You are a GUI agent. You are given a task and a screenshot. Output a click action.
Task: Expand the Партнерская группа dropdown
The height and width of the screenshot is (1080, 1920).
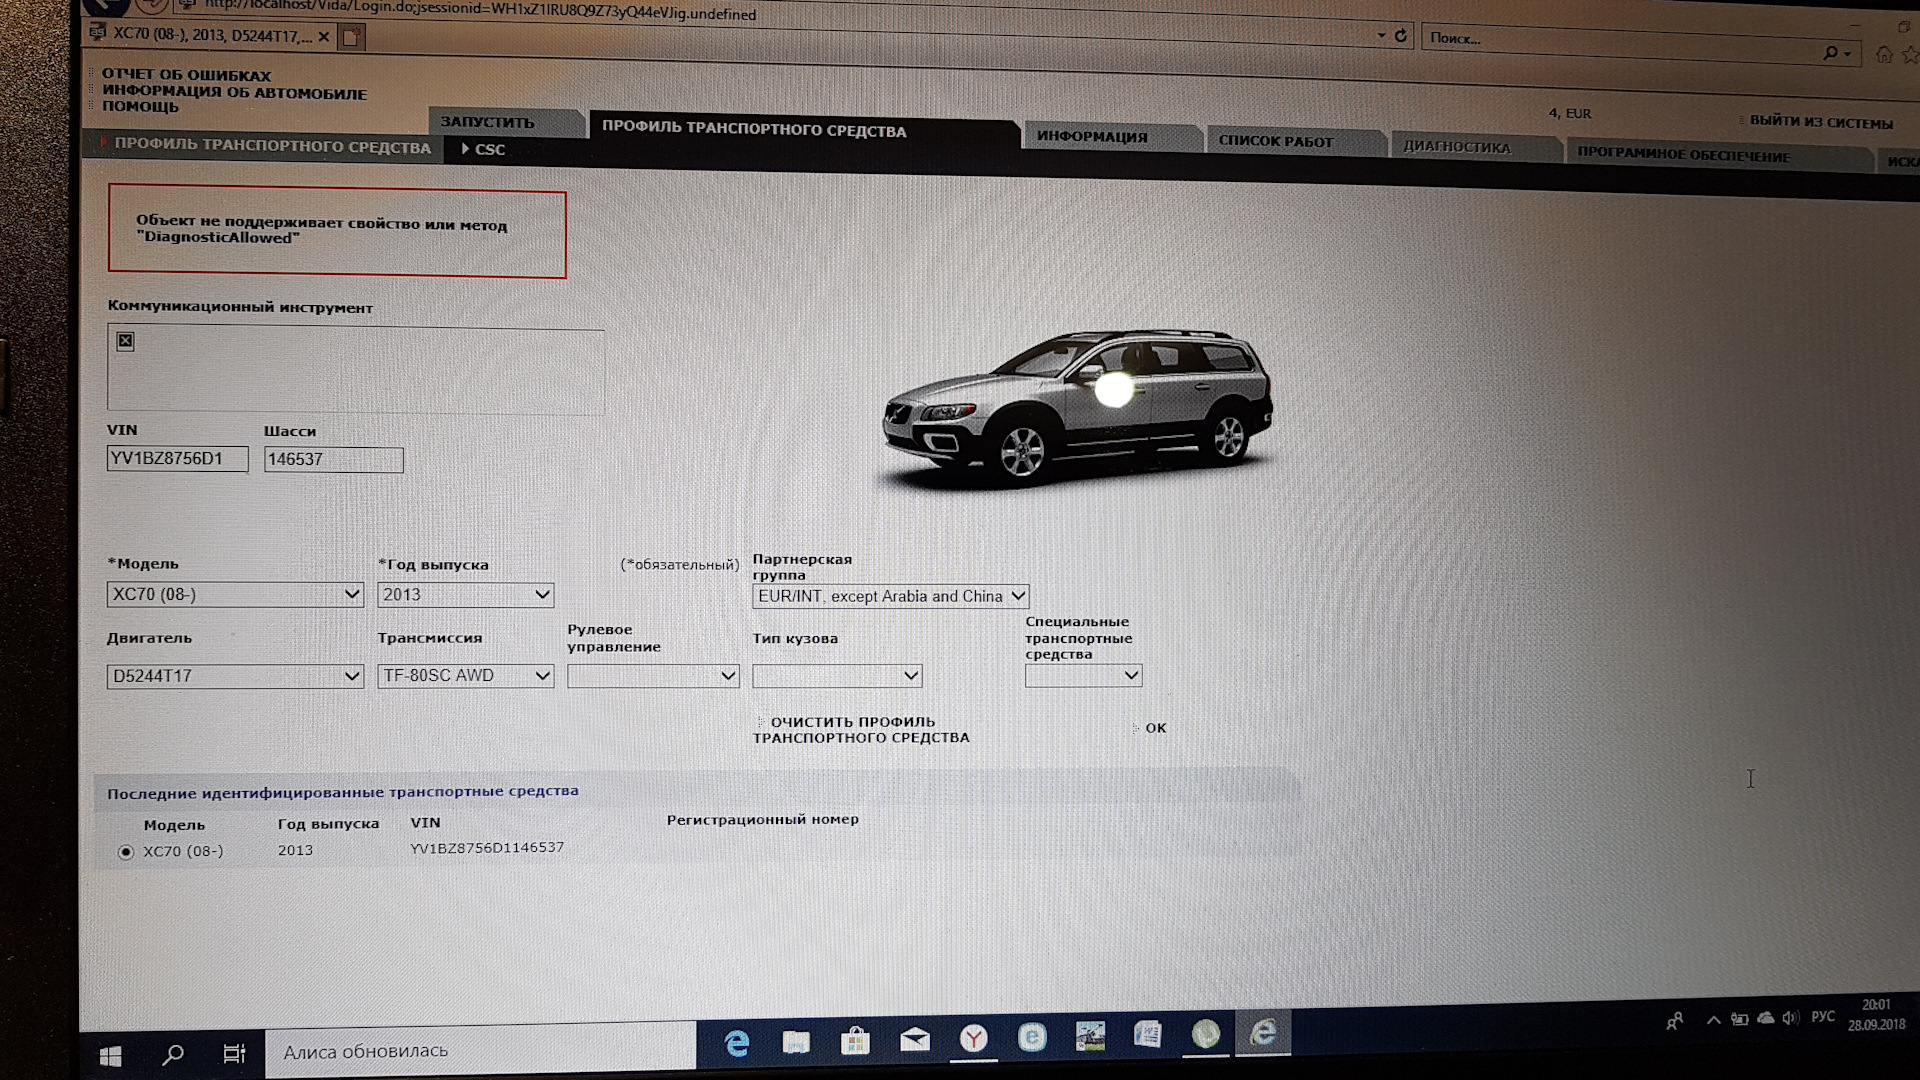pyautogui.click(x=890, y=597)
